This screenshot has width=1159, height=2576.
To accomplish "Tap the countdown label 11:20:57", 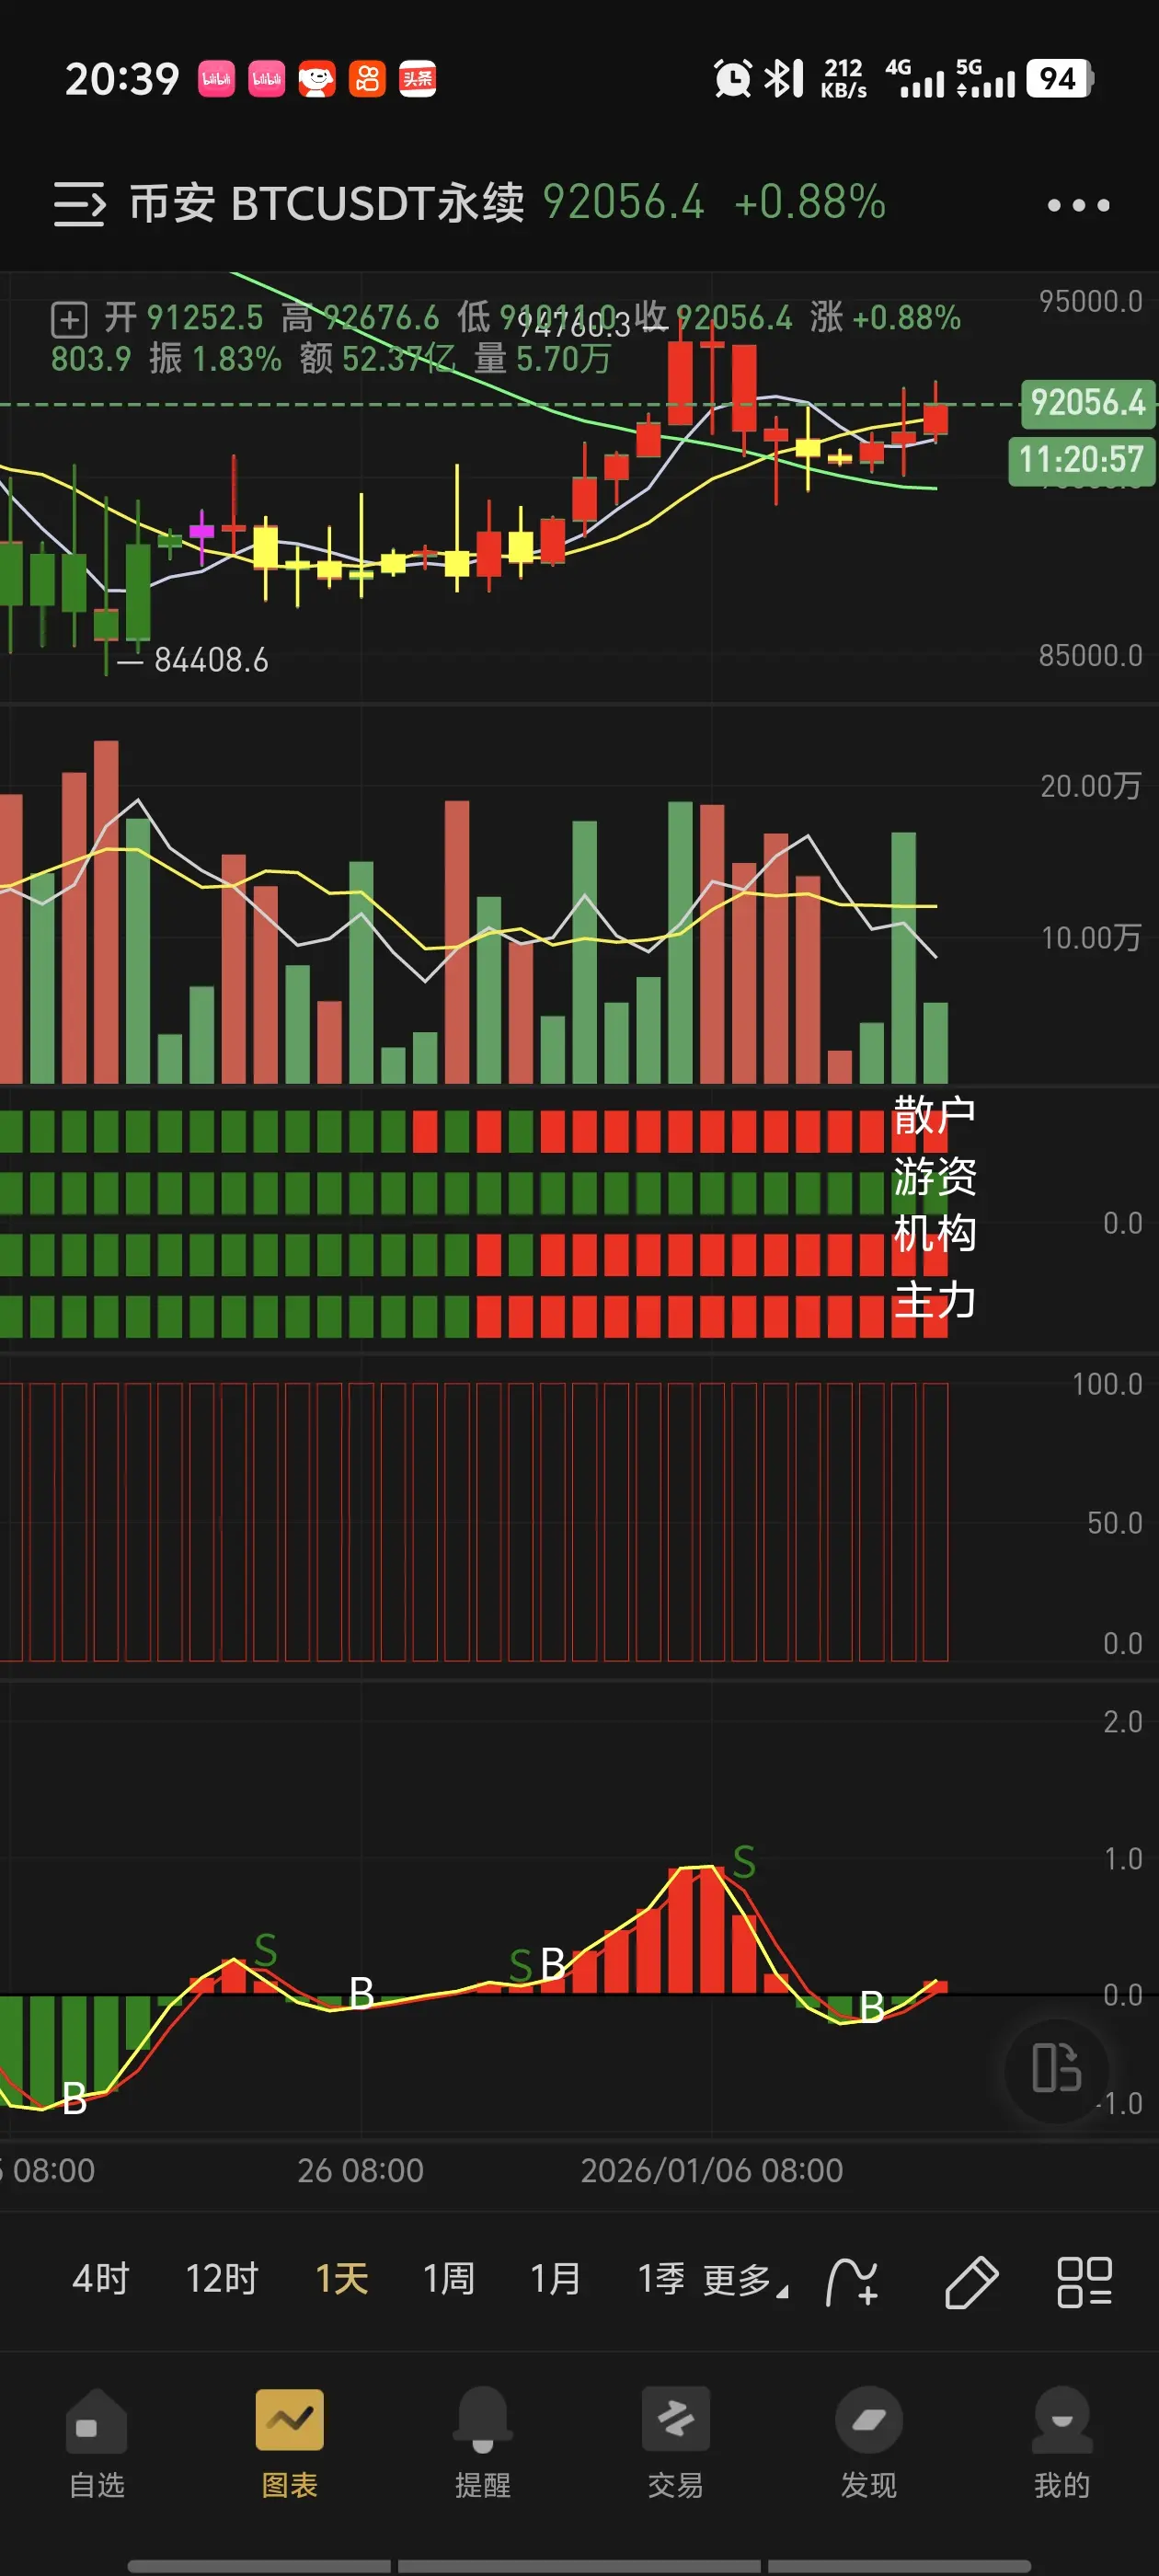I will (1081, 460).
